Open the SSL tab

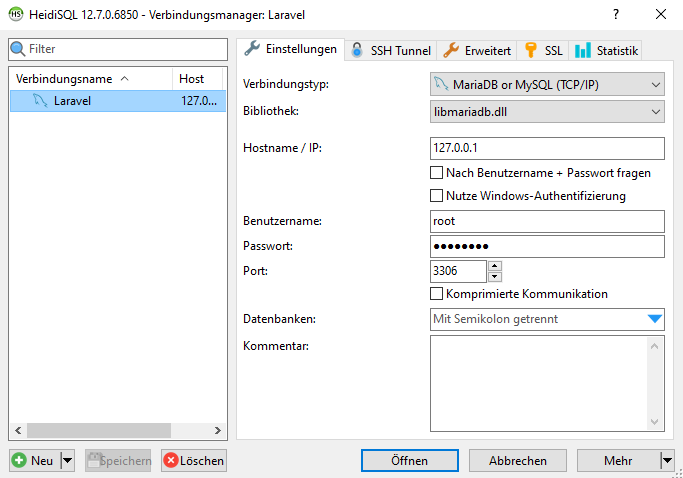pos(543,51)
